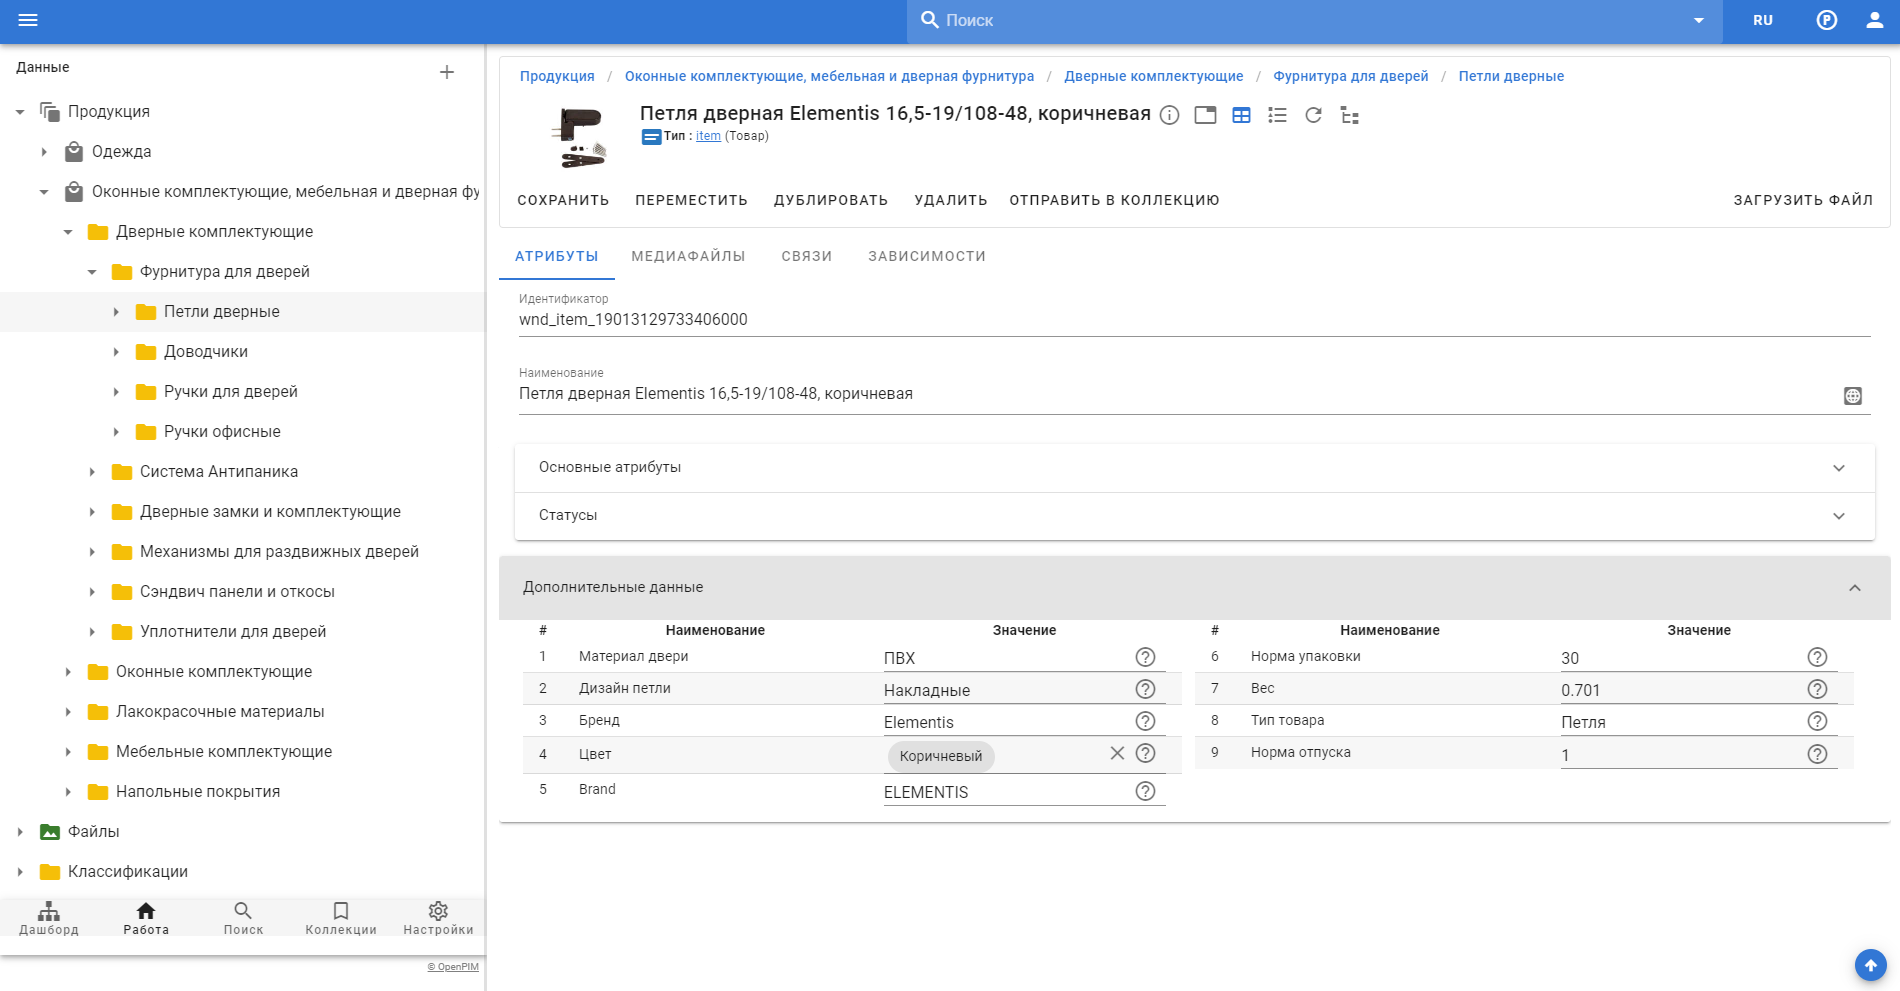Image resolution: width=1900 pixels, height=991 pixels.
Task: Show help for Норма упаковки attribute
Action: (1817, 657)
